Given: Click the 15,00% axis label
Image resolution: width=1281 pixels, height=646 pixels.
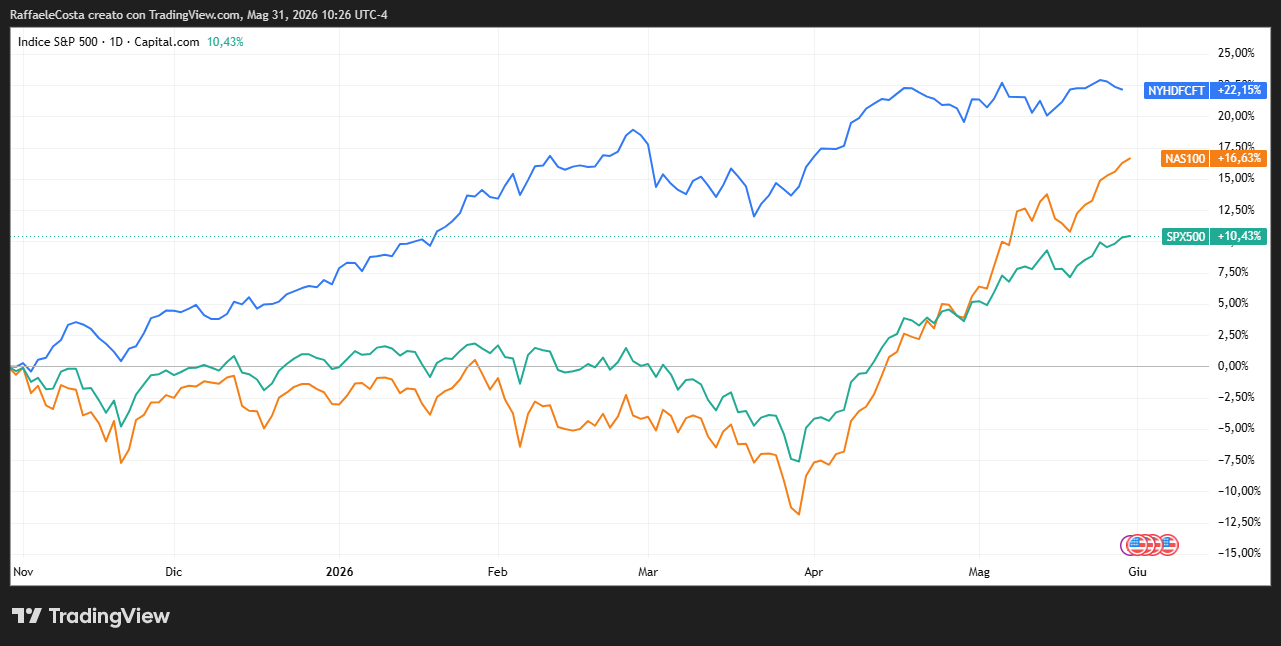Looking at the screenshot, I should pos(1237,178).
